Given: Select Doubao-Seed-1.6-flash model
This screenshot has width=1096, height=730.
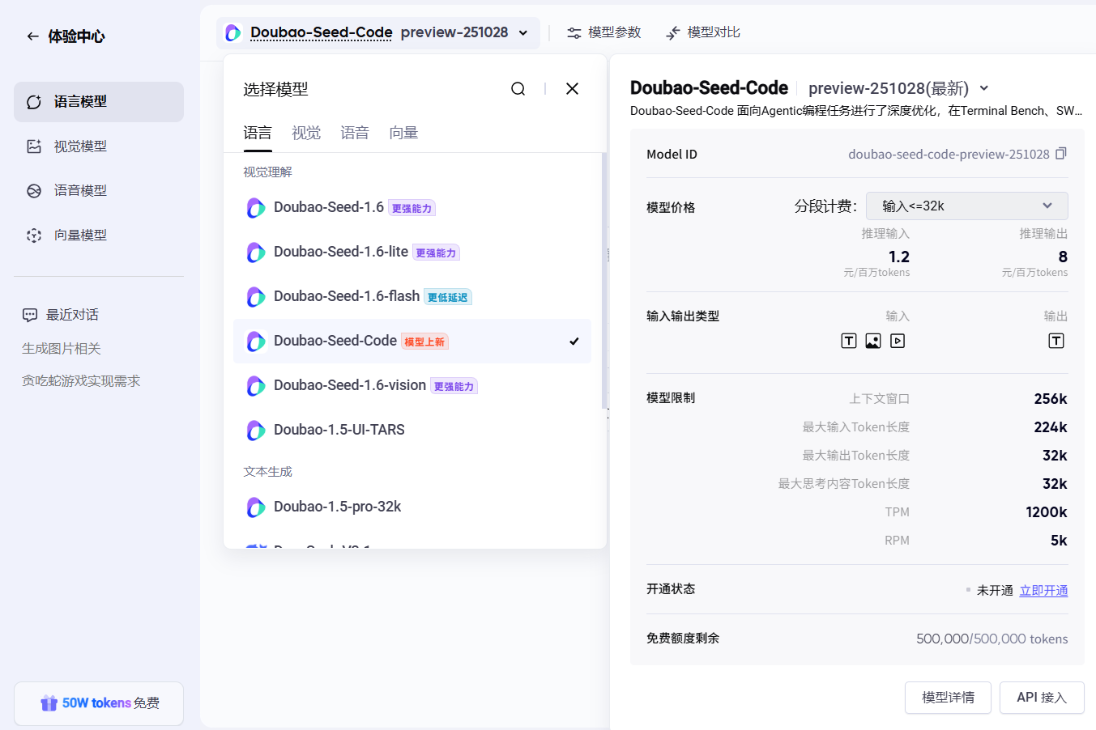Looking at the screenshot, I should (x=412, y=296).
